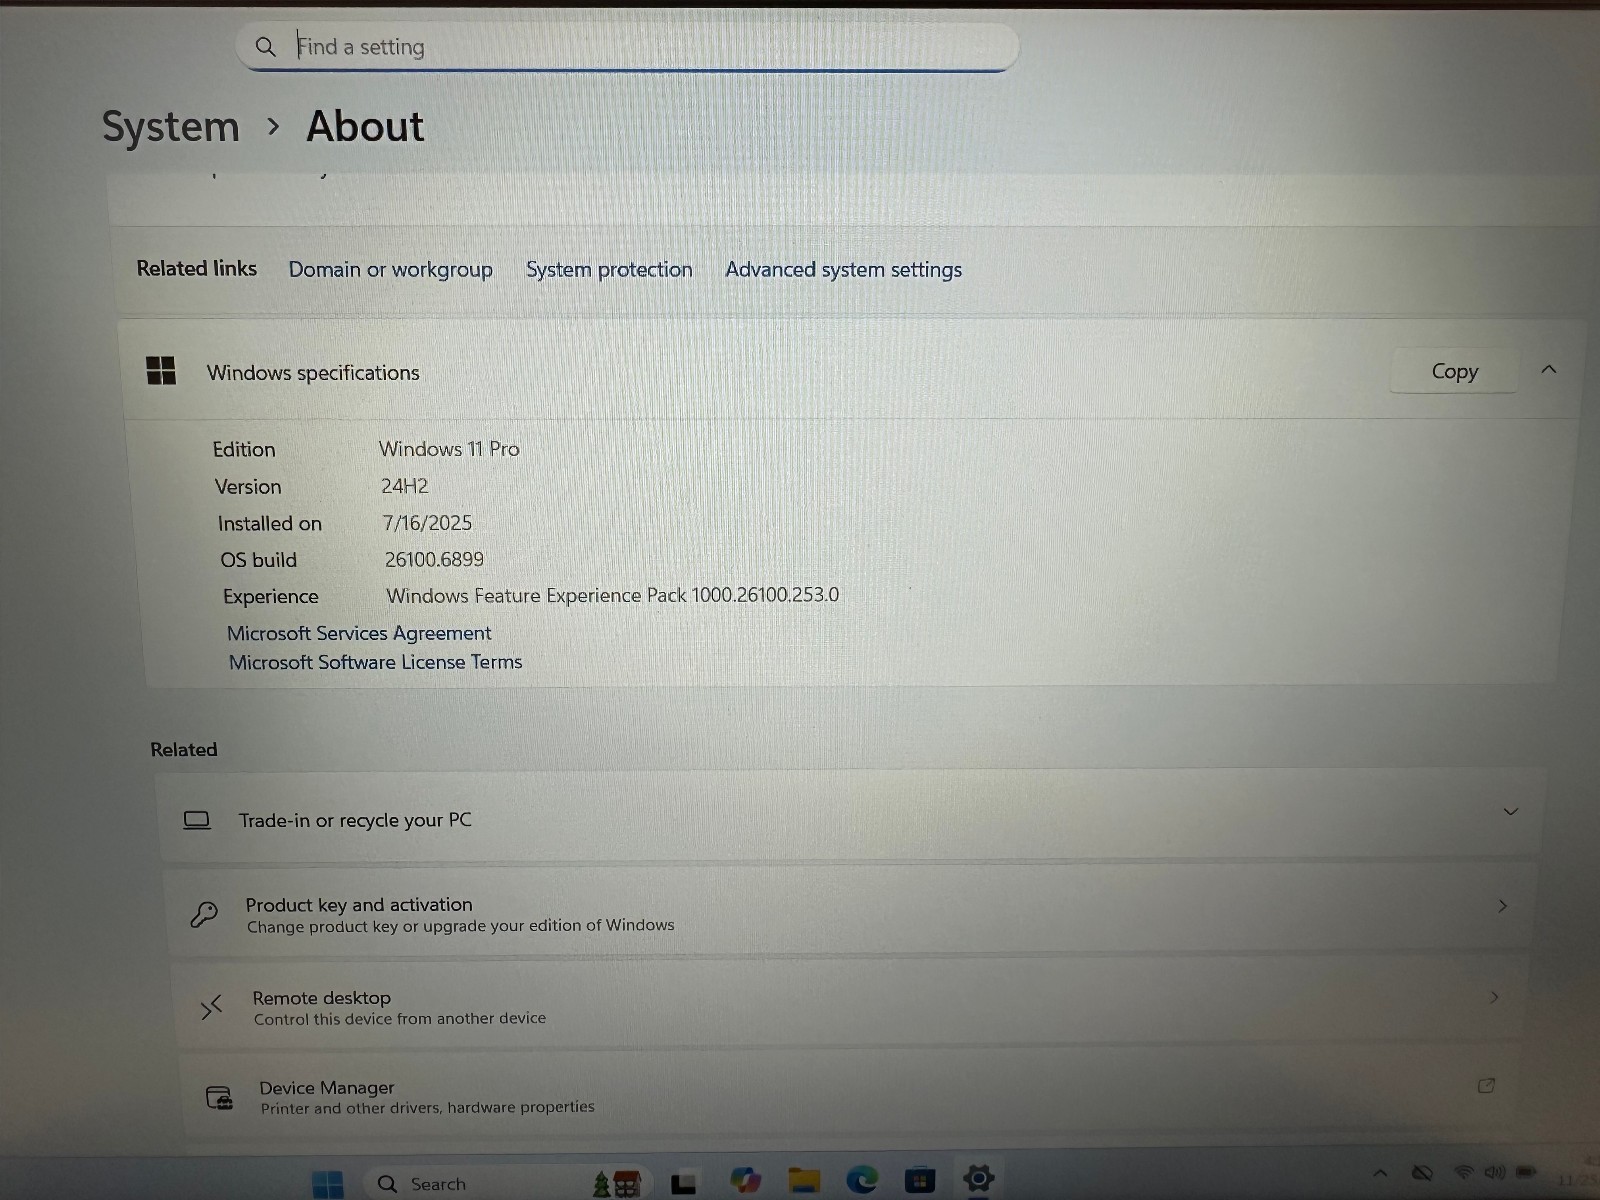
Task: Click the external link icon on Device Manager row
Action: click(1486, 1086)
